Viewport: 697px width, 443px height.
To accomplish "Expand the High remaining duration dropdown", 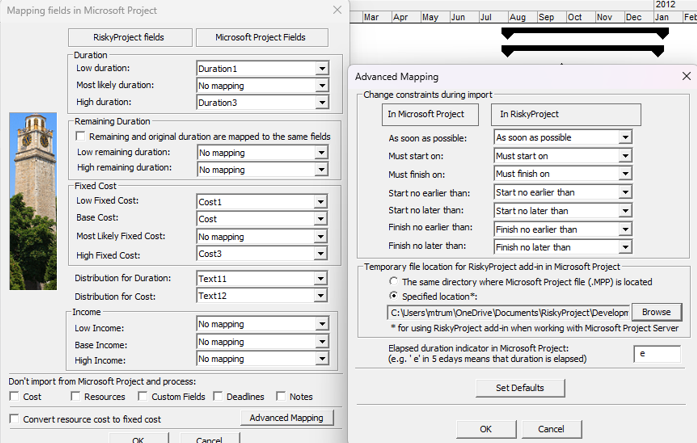I will (x=262, y=169).
